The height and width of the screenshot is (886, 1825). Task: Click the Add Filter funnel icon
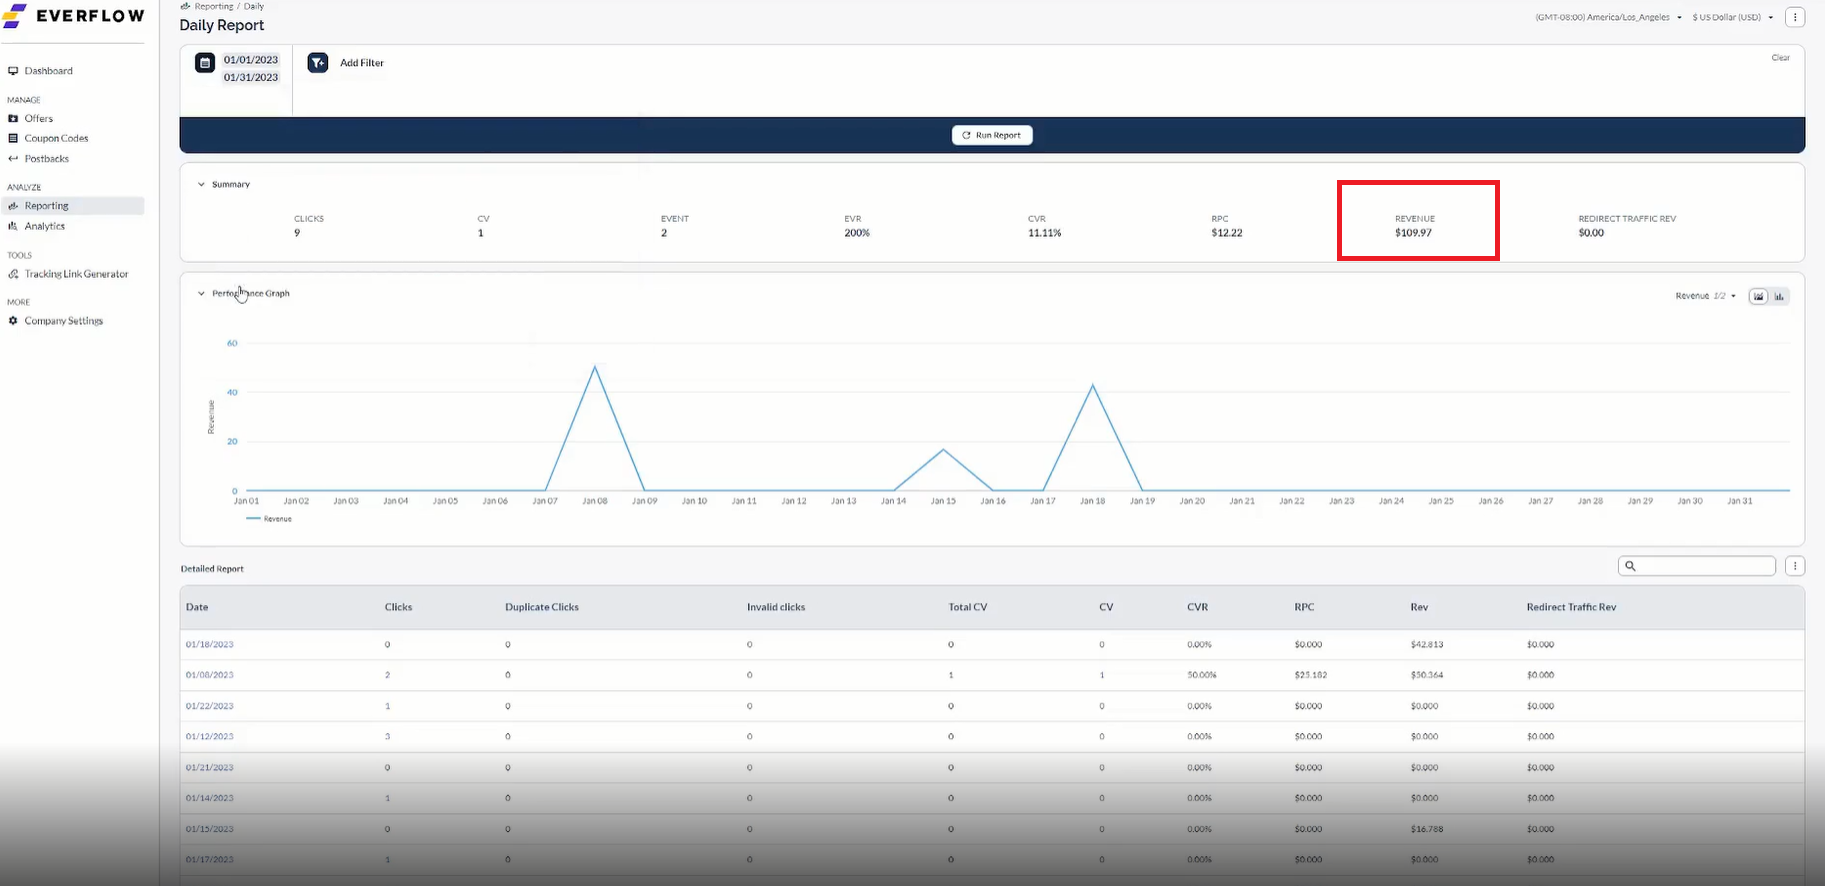click(x=318, y=63)
